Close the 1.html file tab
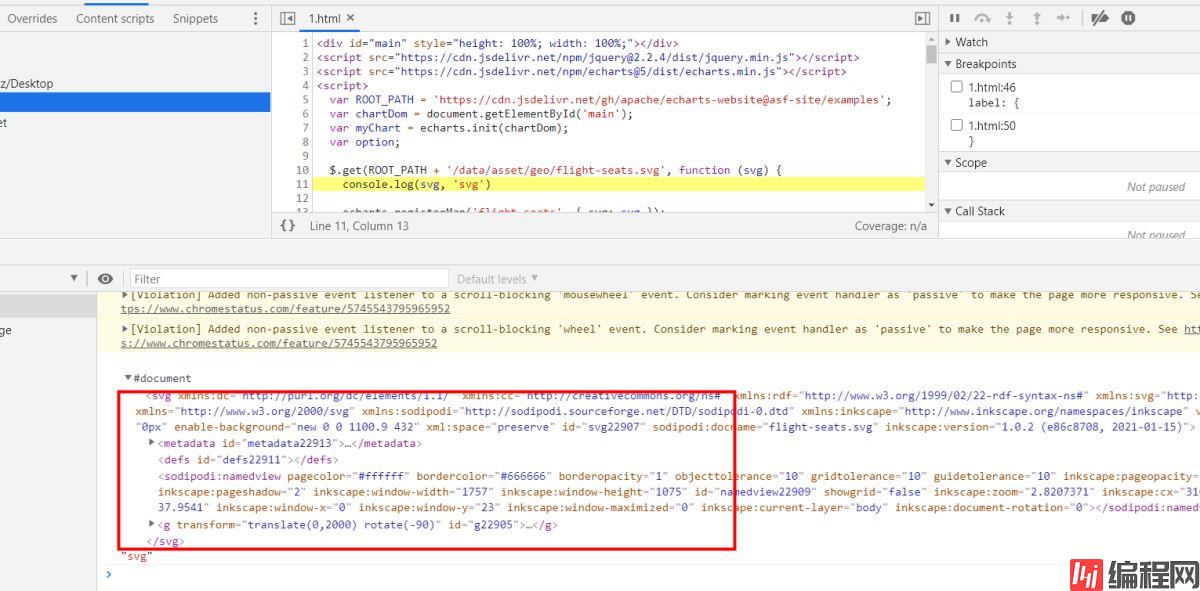The height and width of the screenshot is (591, 1200). coord(350,18)
